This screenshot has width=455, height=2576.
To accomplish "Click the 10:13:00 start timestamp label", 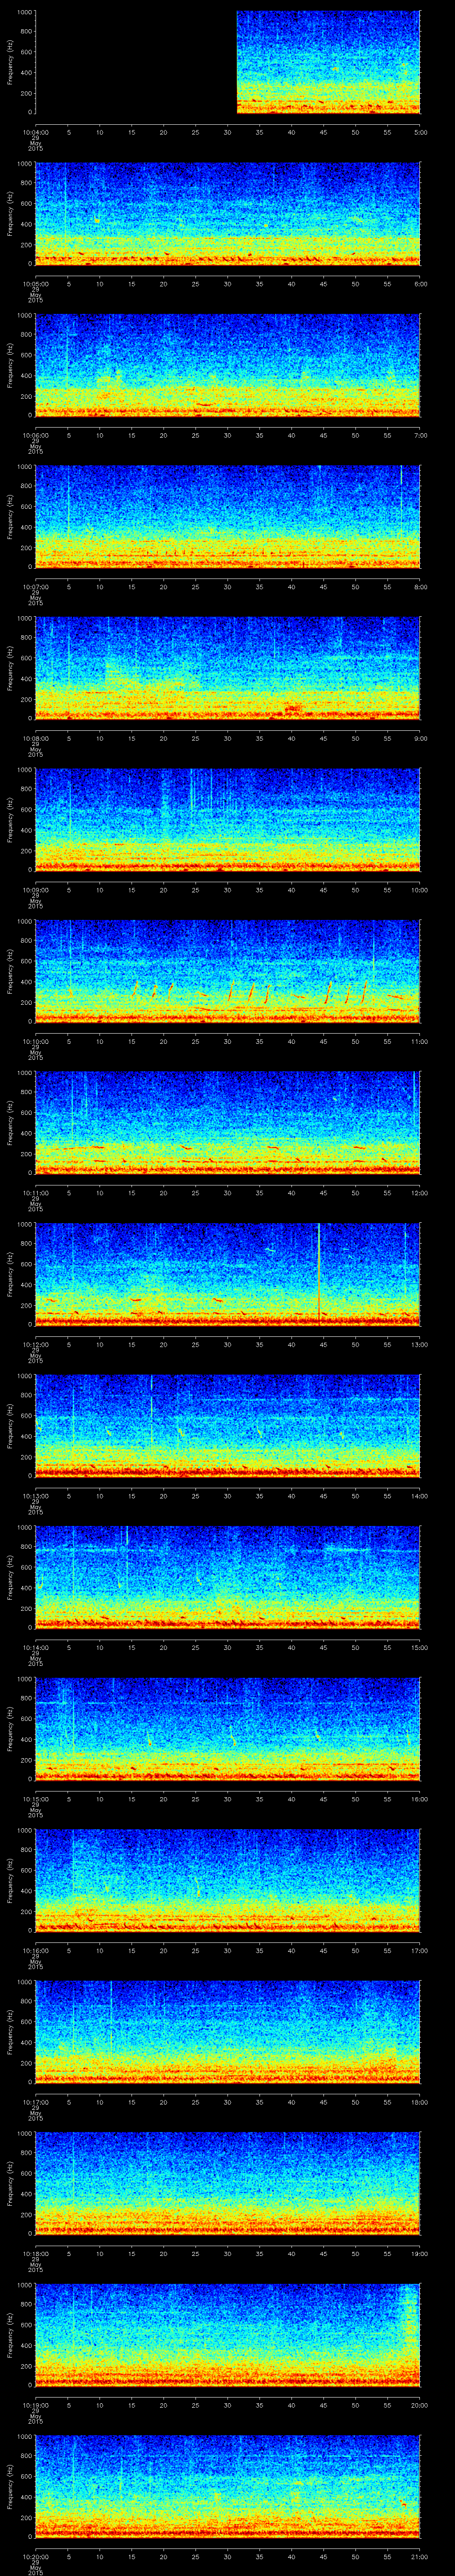I will coord(35,1496).
